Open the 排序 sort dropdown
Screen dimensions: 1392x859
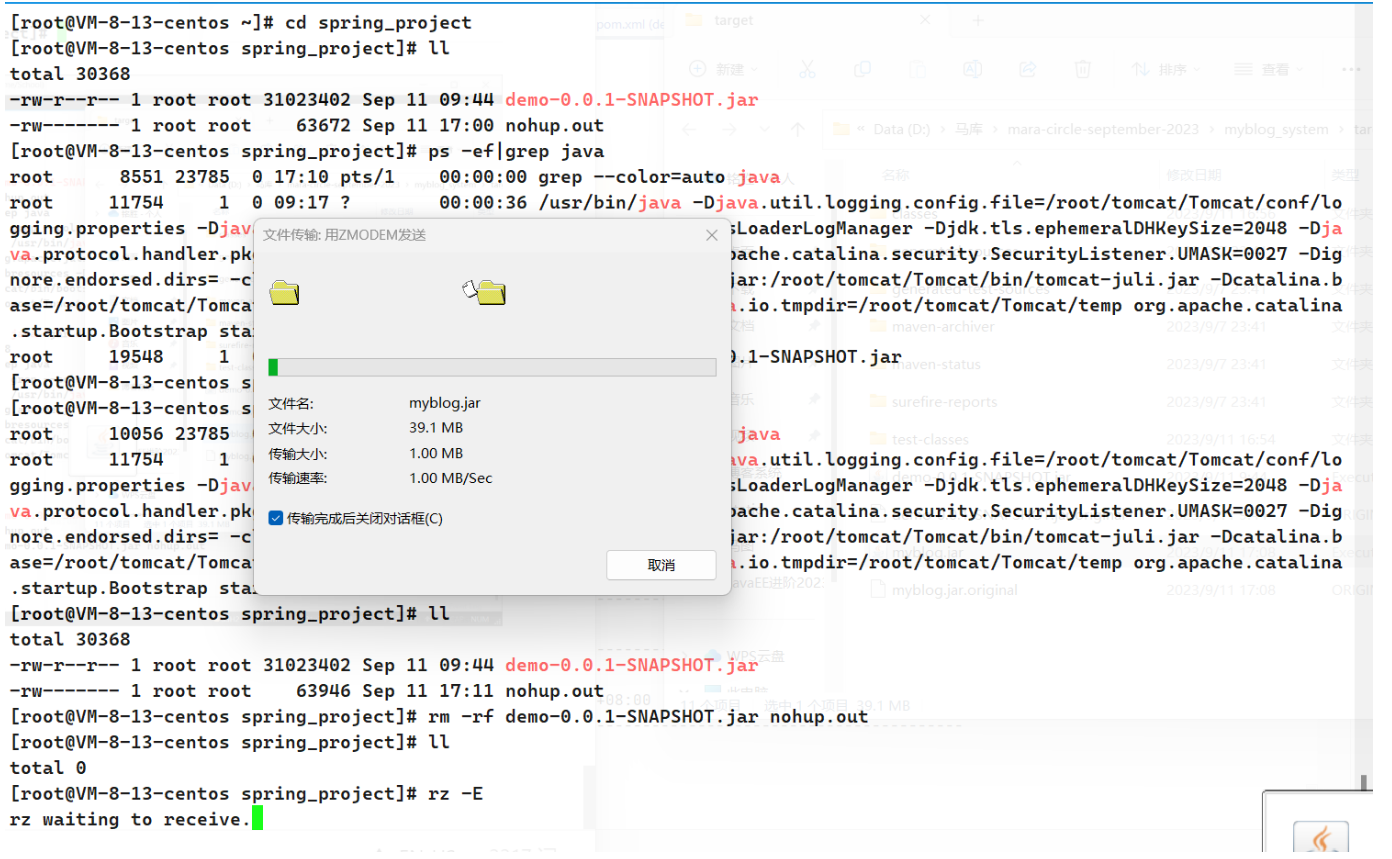[x=1167, y=69]
